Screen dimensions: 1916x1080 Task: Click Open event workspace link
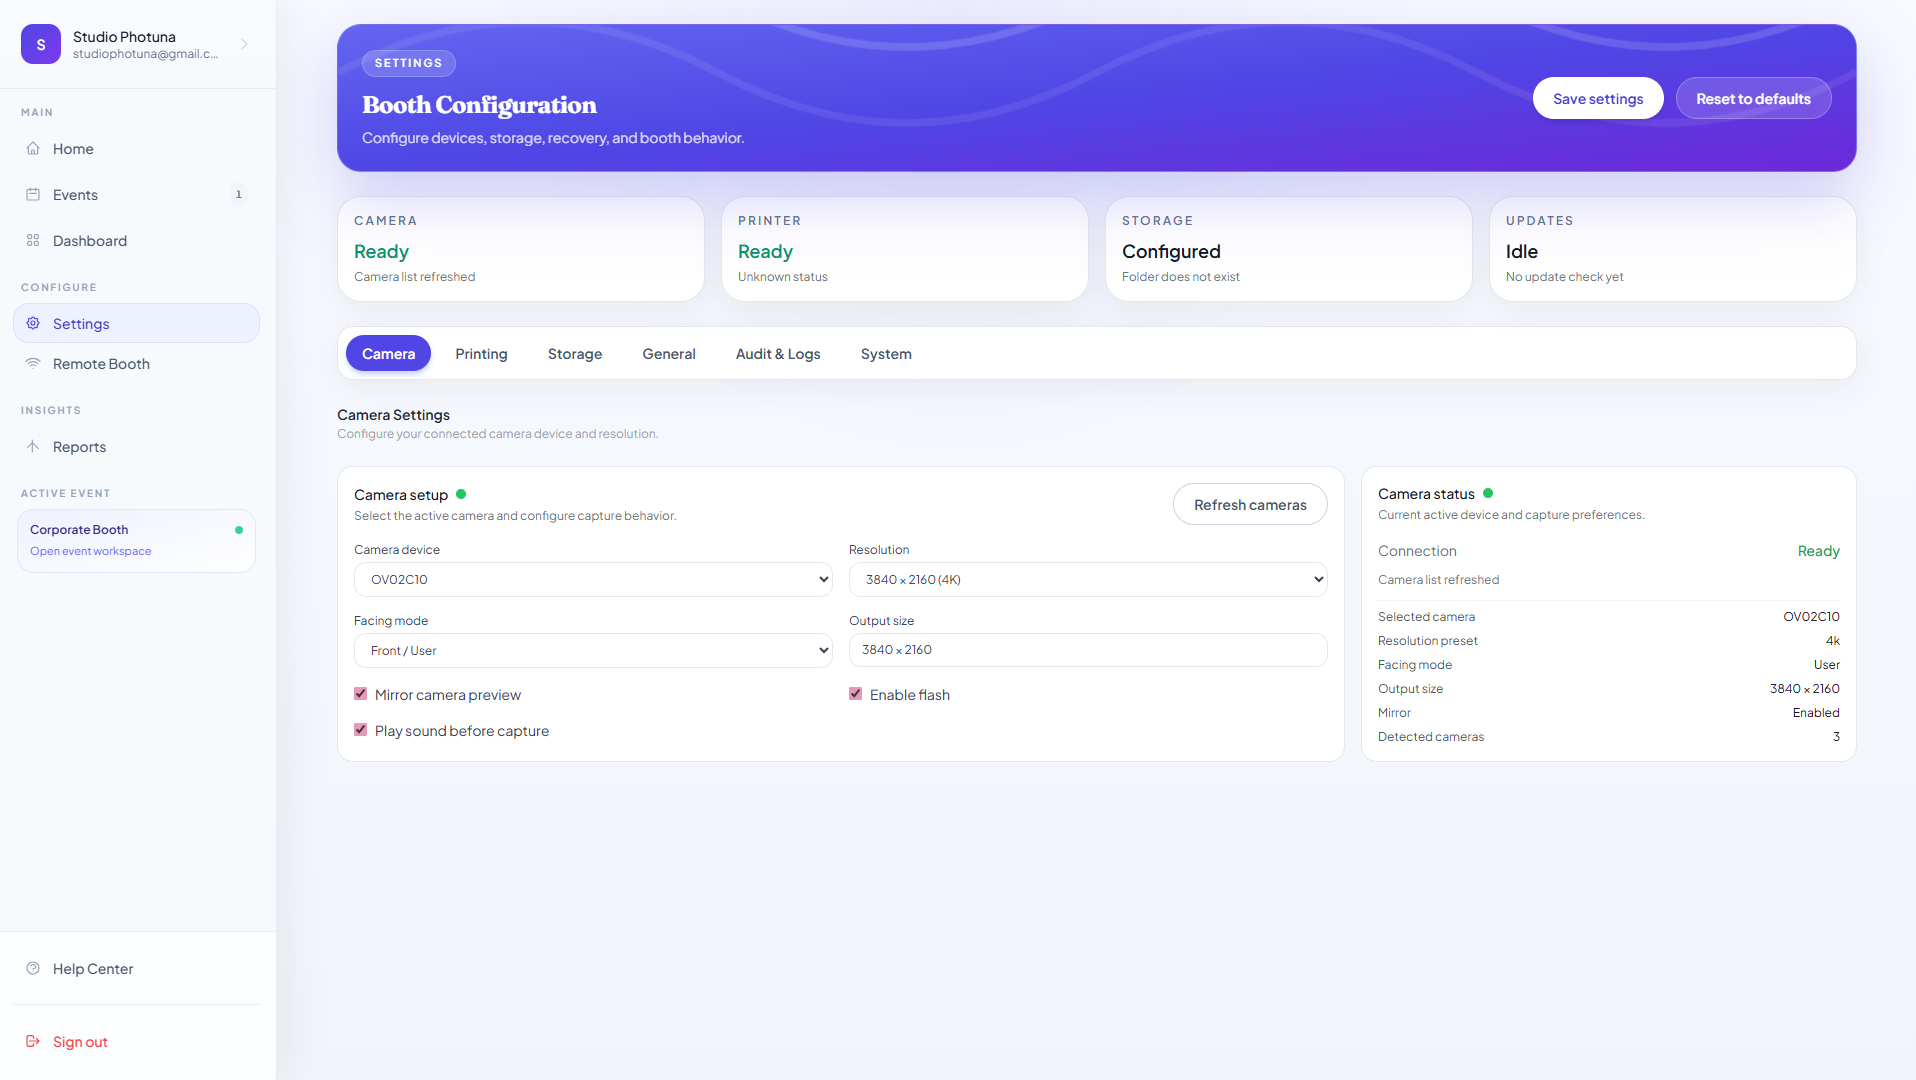[x=91, y=551]
